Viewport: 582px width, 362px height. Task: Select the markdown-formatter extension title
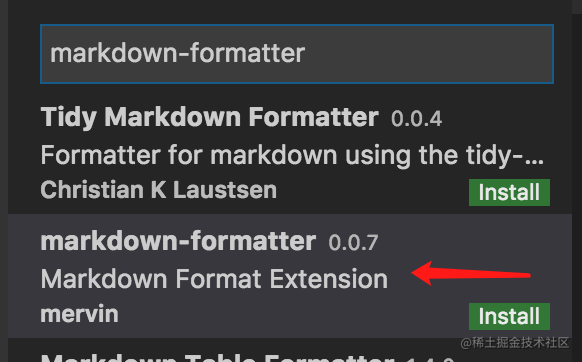178,241
